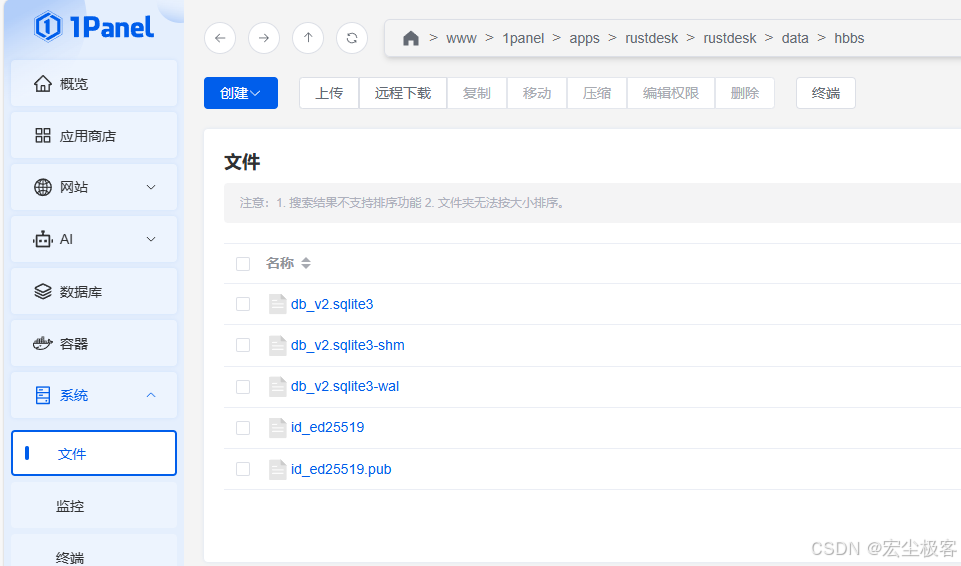The width and height of the screenshot is (961, 566).
Task: Click the 上传 button
Action: [x=329, y=93]
